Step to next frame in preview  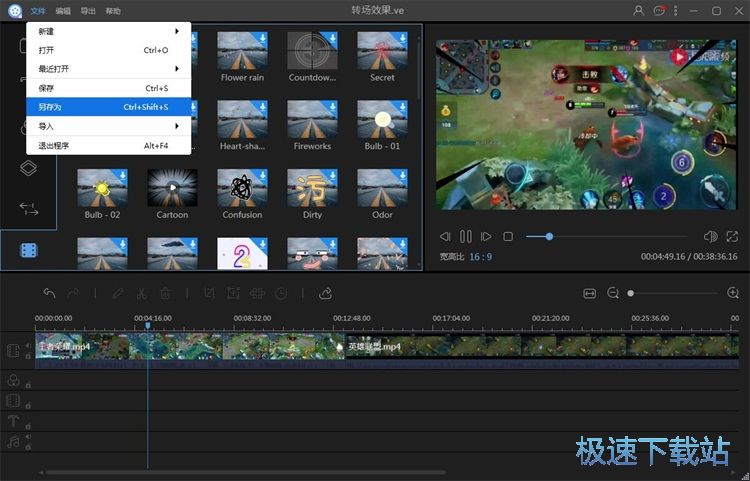point(486,236)
